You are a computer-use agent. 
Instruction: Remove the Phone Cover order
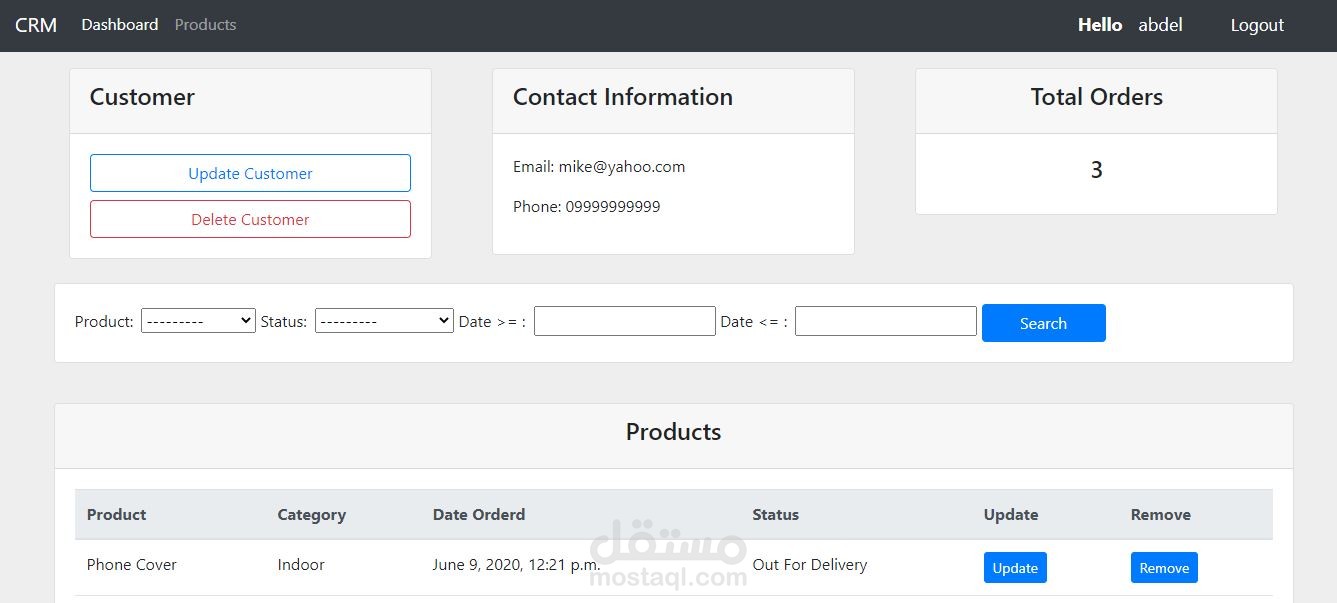pos(1164,568)
